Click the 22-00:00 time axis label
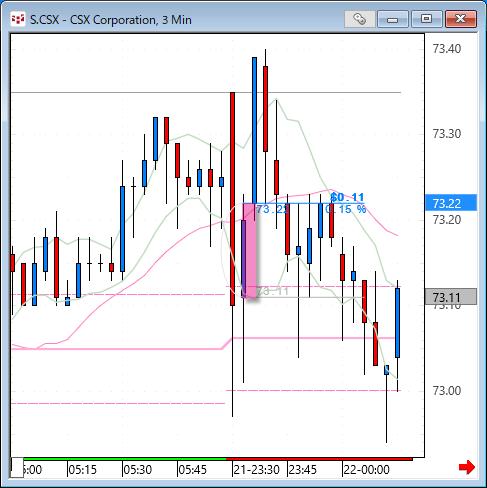The height and width of the screenshot is (488, 487). point(366,470)
